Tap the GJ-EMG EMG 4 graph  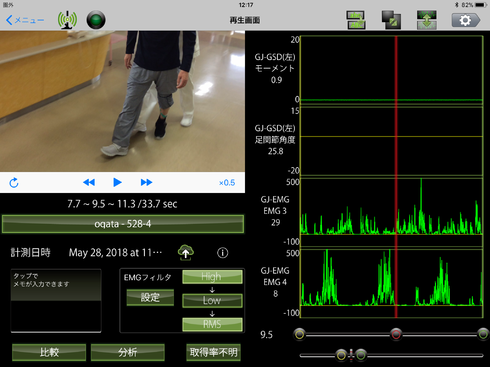pos(392,283)
